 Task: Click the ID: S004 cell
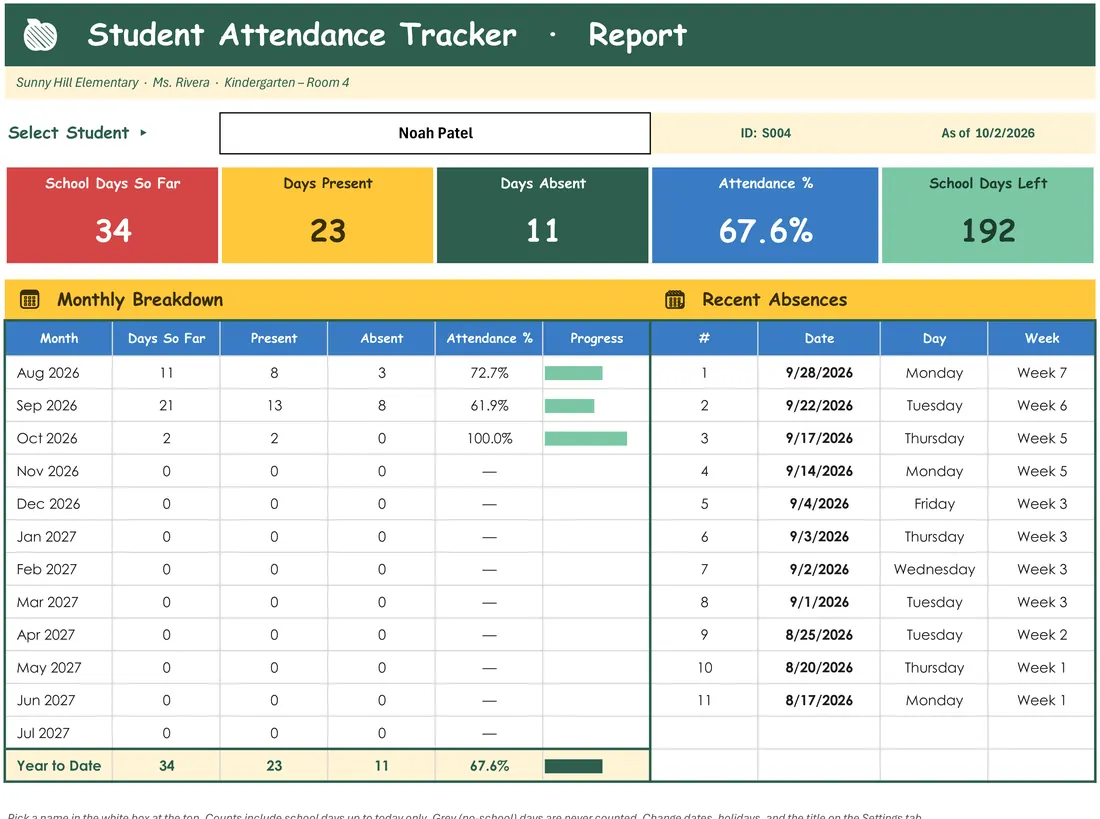pyautogui.click(x=765, y=133)
